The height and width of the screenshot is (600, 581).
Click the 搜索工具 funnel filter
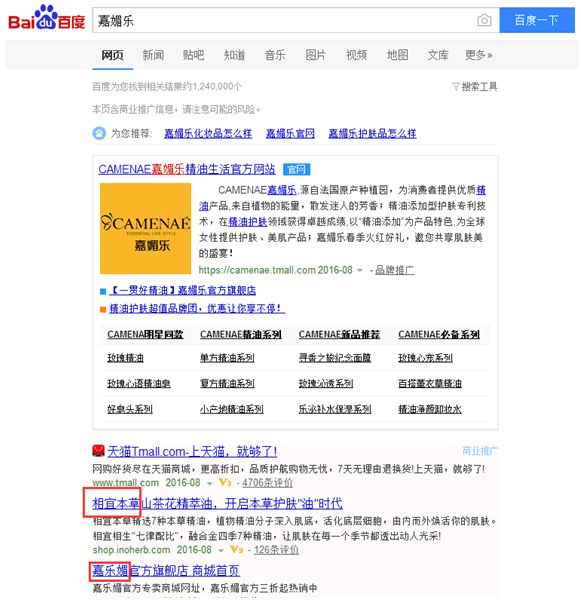pyautogui.click(x=475, y=86)
